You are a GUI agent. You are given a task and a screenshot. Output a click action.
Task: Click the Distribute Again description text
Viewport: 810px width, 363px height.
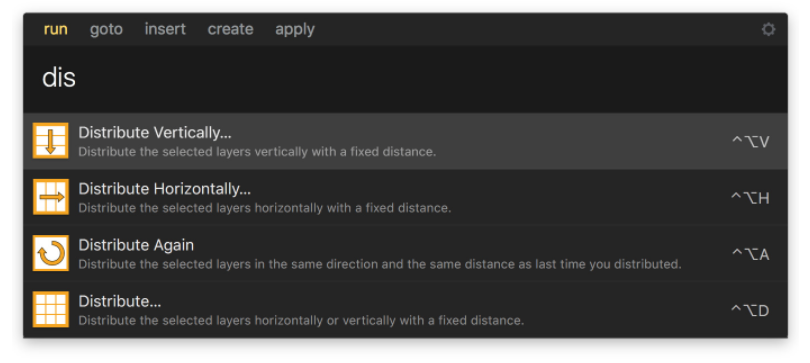pos(380,264)
